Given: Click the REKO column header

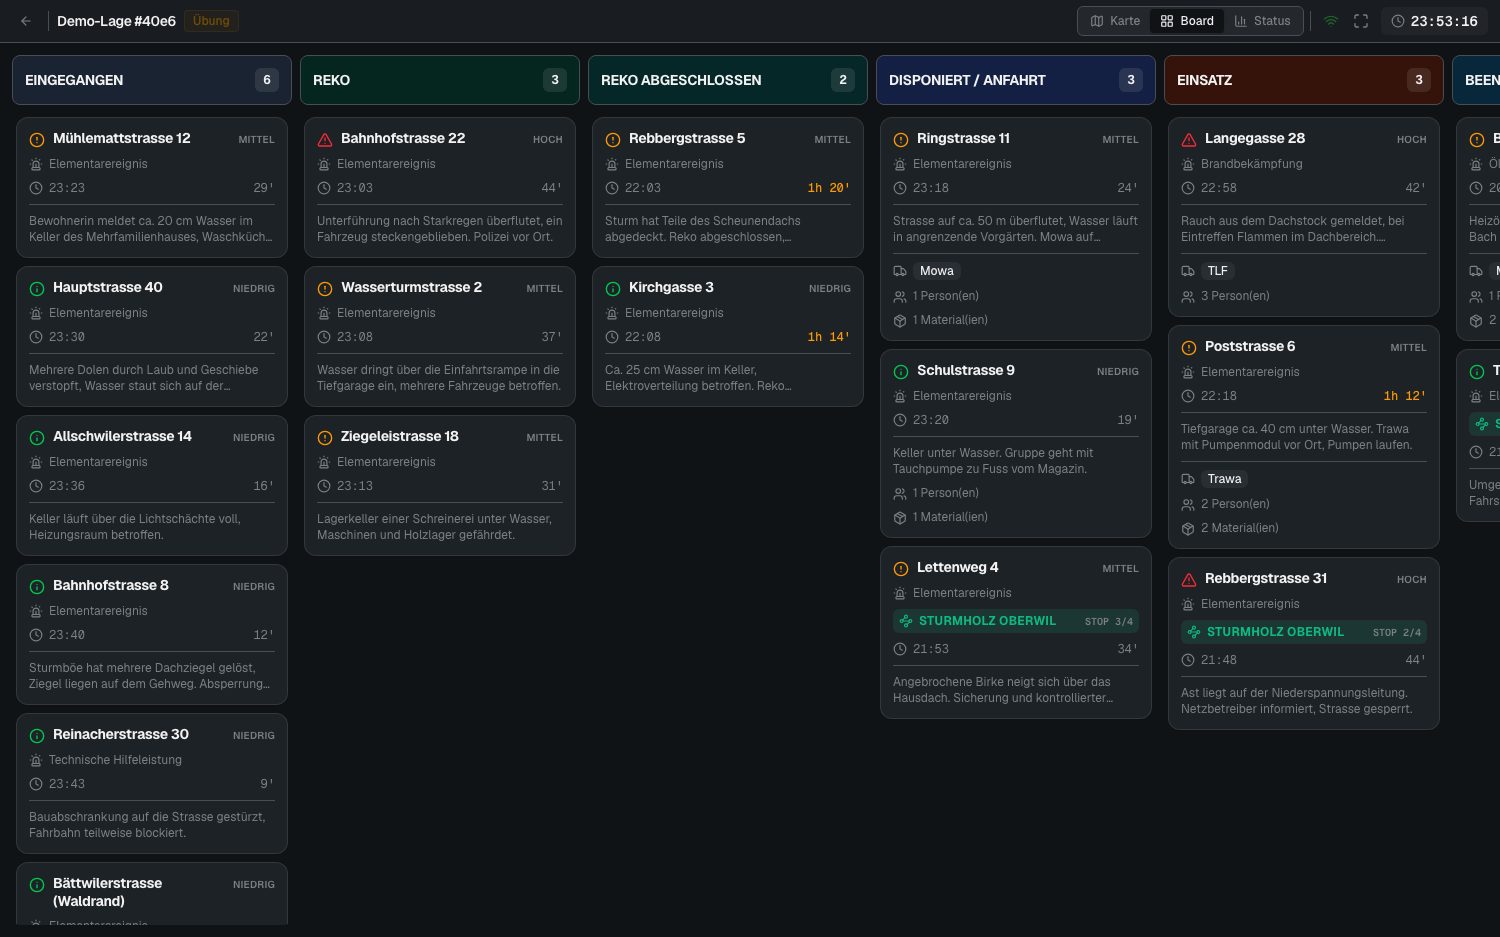Looking at the screenshot, I should click(x=440, y=80).
